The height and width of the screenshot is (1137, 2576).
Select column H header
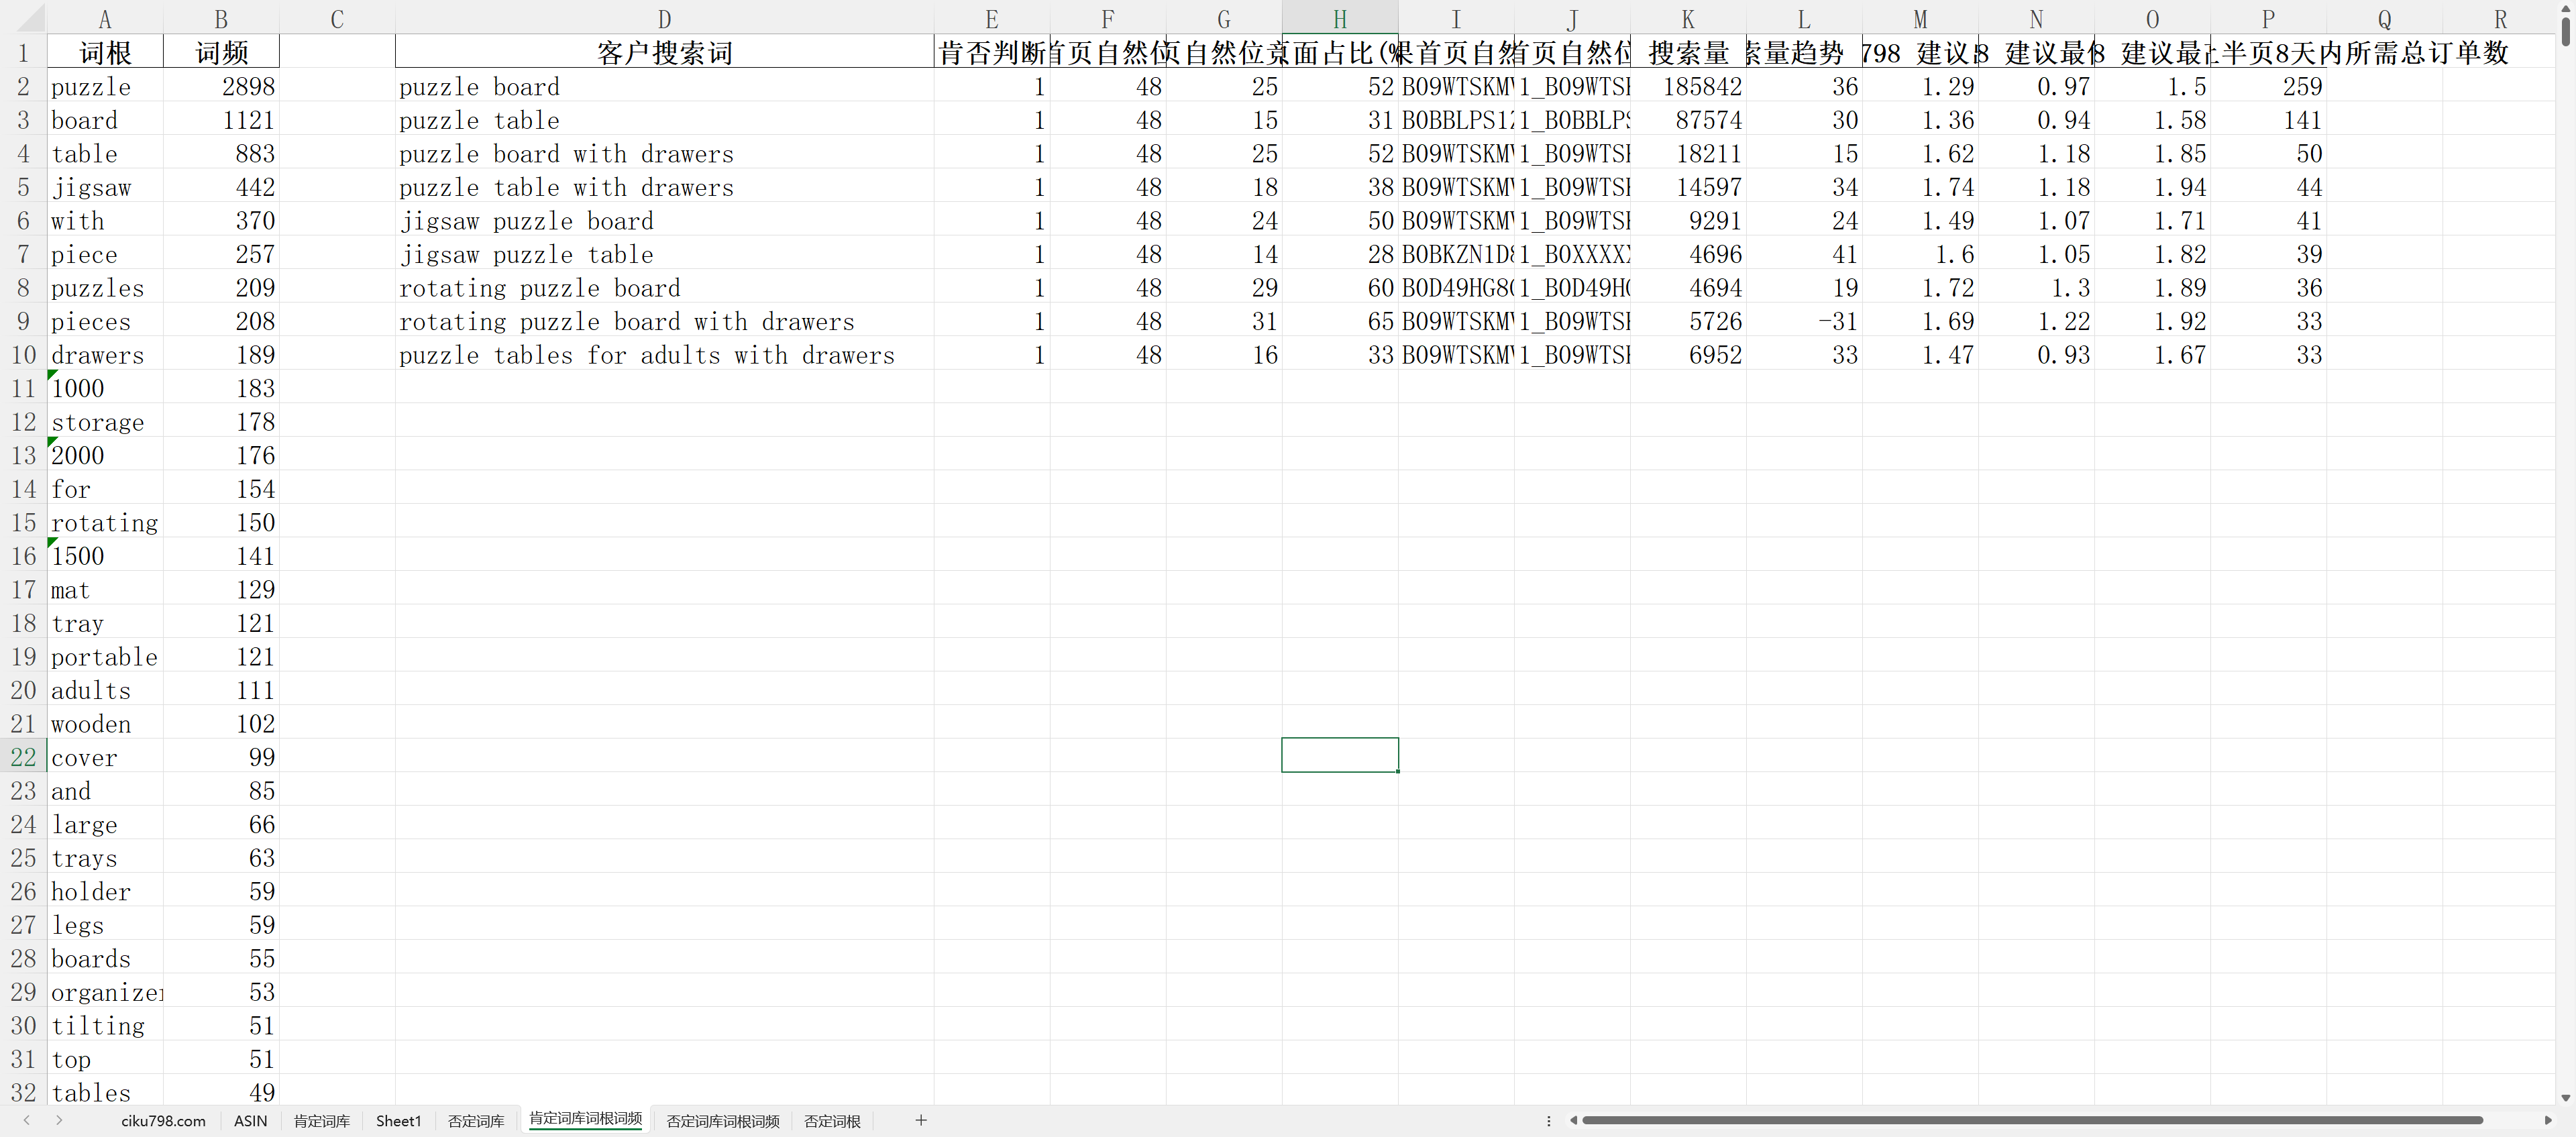[1339, 19]
